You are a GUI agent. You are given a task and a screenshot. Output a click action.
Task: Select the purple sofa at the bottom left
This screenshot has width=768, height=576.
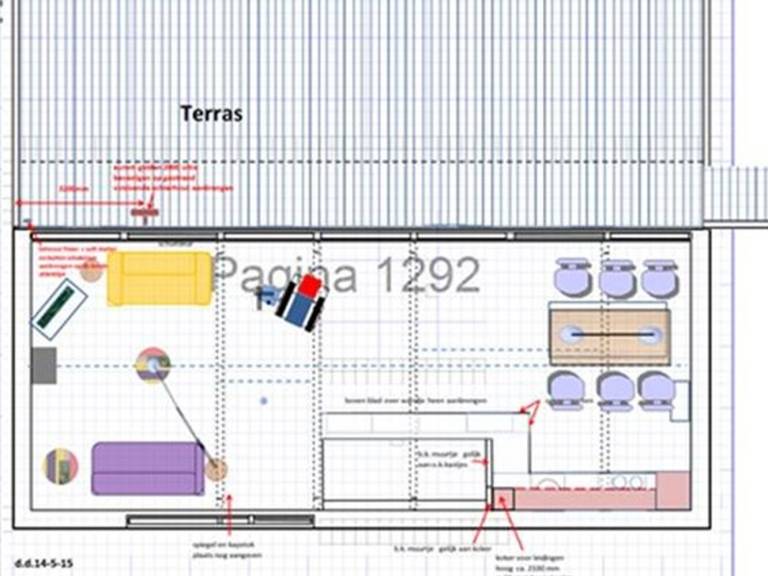pyautogui.click(x=147, y=468)
